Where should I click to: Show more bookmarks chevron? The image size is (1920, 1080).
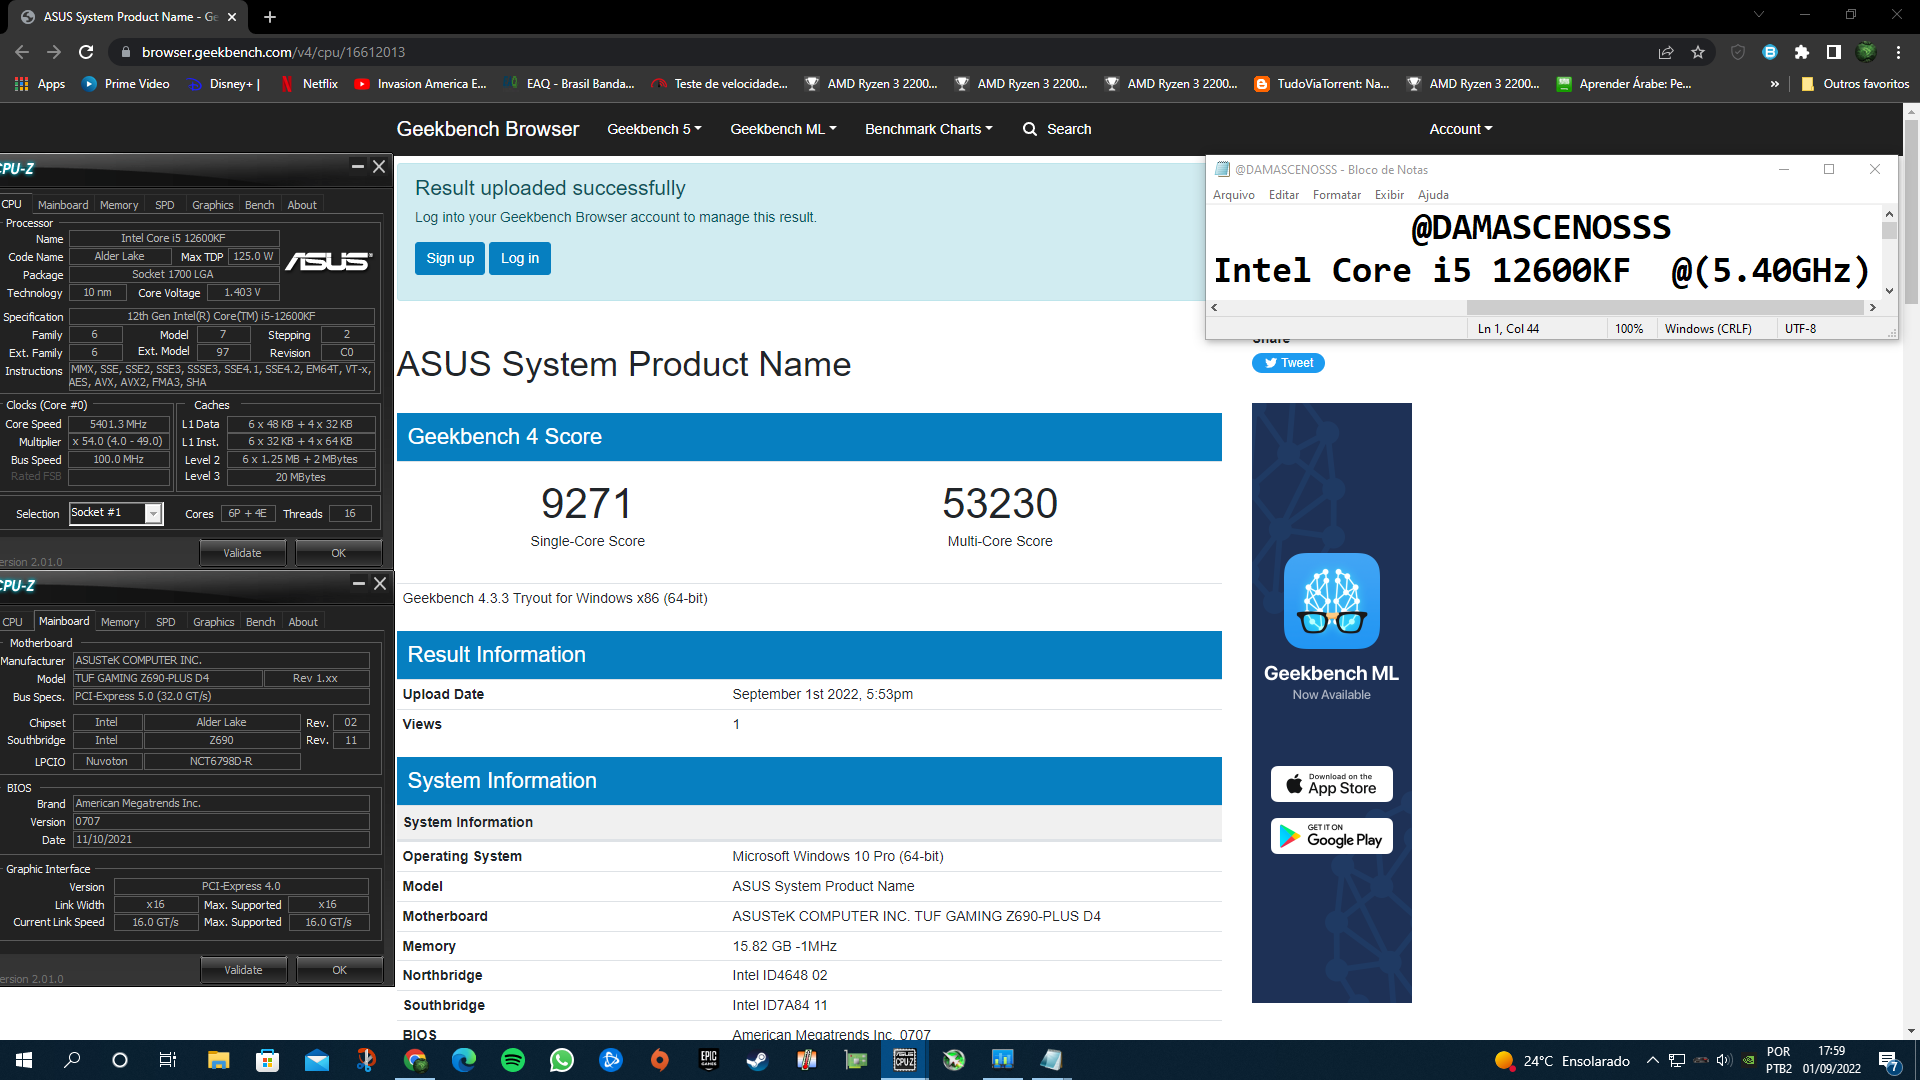tap(1775, 84)
